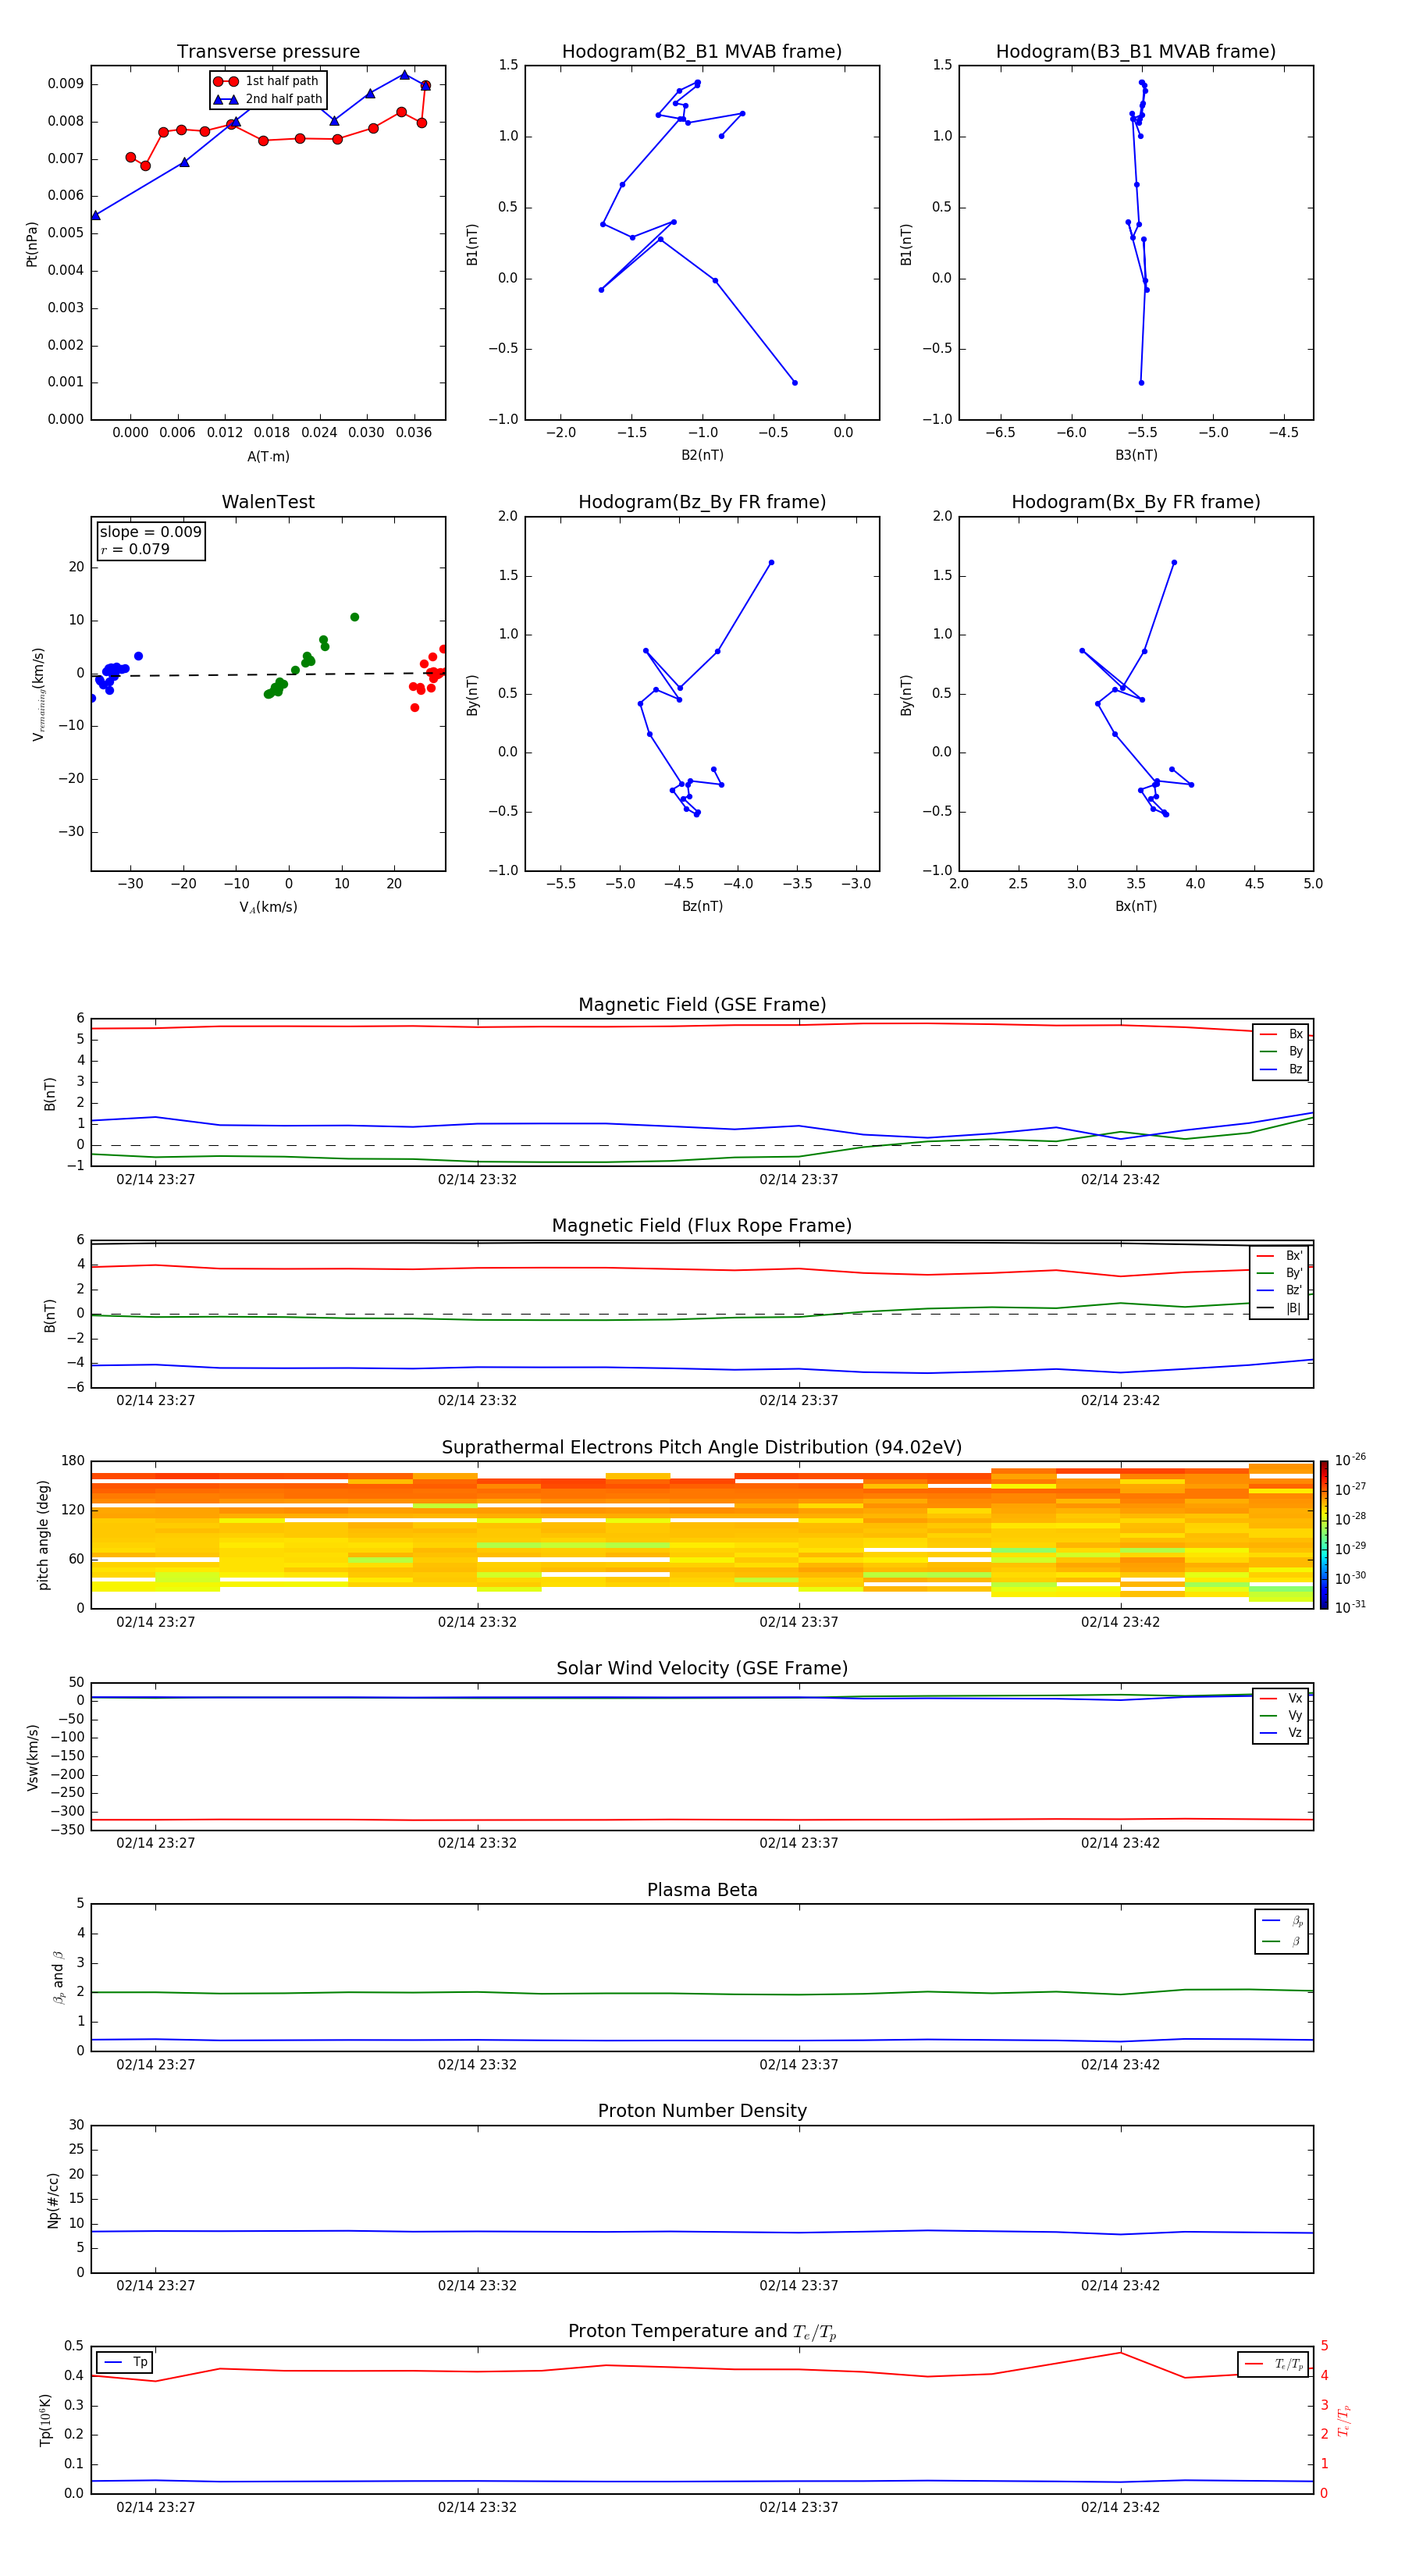Image resolution: width=1405 pixels, height=2576 pixels.
Task: Select 'Vx' in solar wind legend
Action: pyautogui.click(x=1281, y=1698)
